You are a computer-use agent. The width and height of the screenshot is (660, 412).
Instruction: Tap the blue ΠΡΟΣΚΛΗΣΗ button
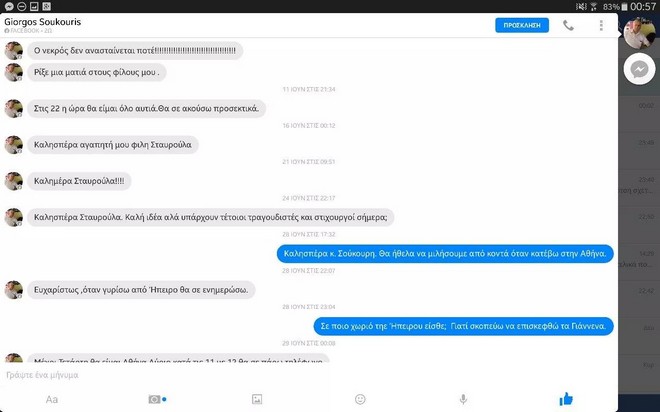522,25
